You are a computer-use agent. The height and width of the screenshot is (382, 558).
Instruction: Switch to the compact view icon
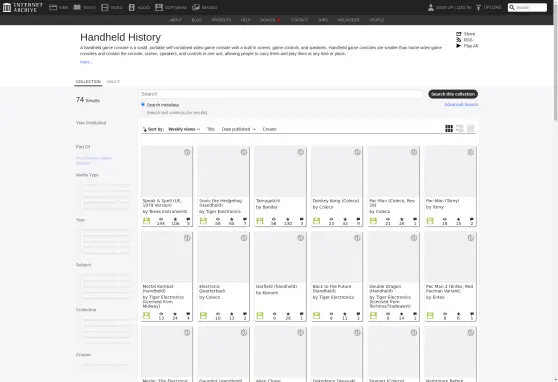pyautogui.click(x=470, y=129)
